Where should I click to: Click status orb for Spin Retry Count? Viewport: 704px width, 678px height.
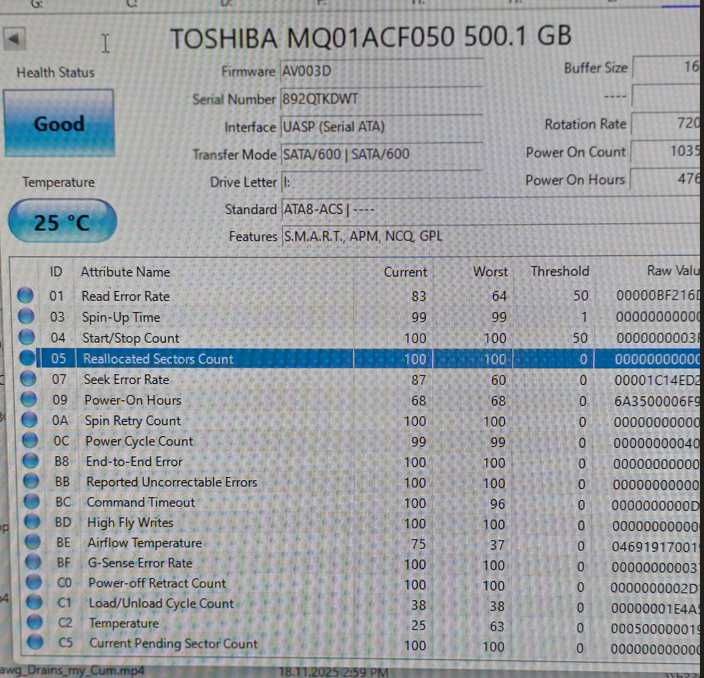[x=30, y=420]
